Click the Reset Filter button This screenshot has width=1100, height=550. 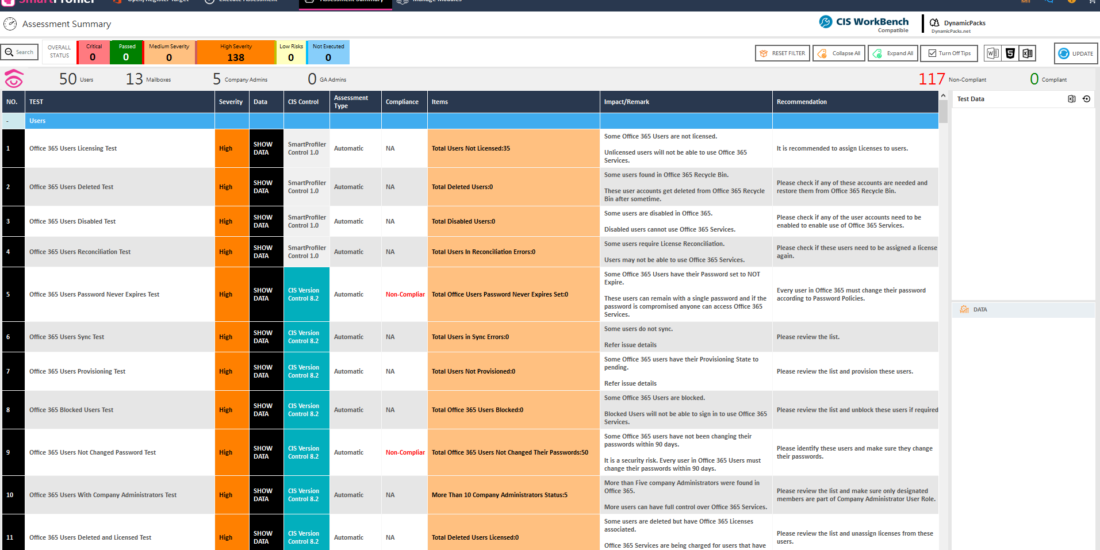click(782, 53)
